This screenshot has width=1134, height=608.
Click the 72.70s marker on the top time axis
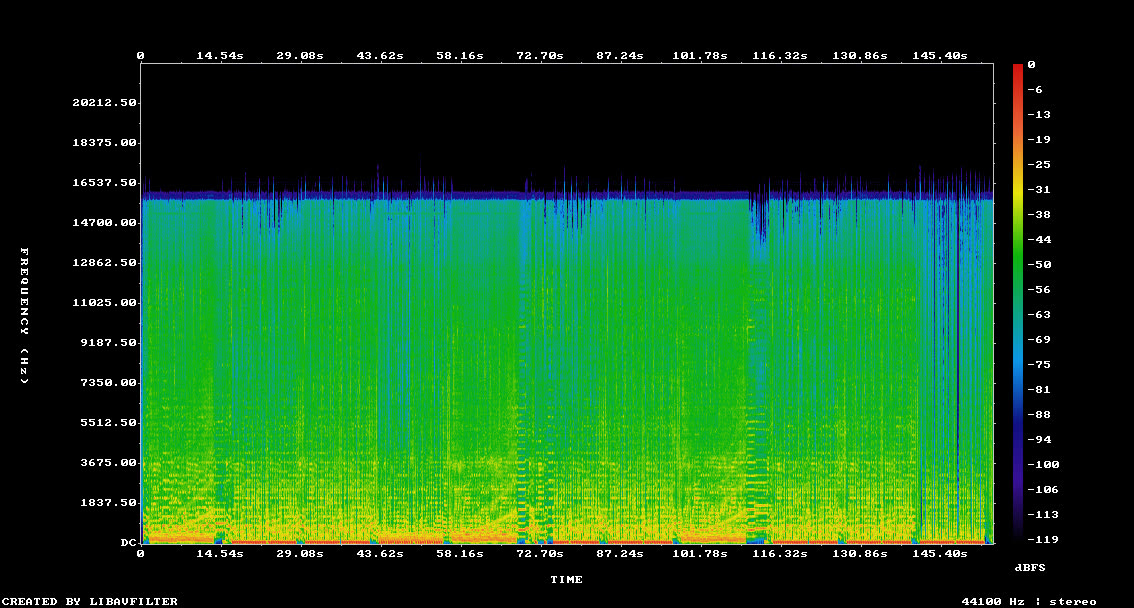tap(539, 56)
